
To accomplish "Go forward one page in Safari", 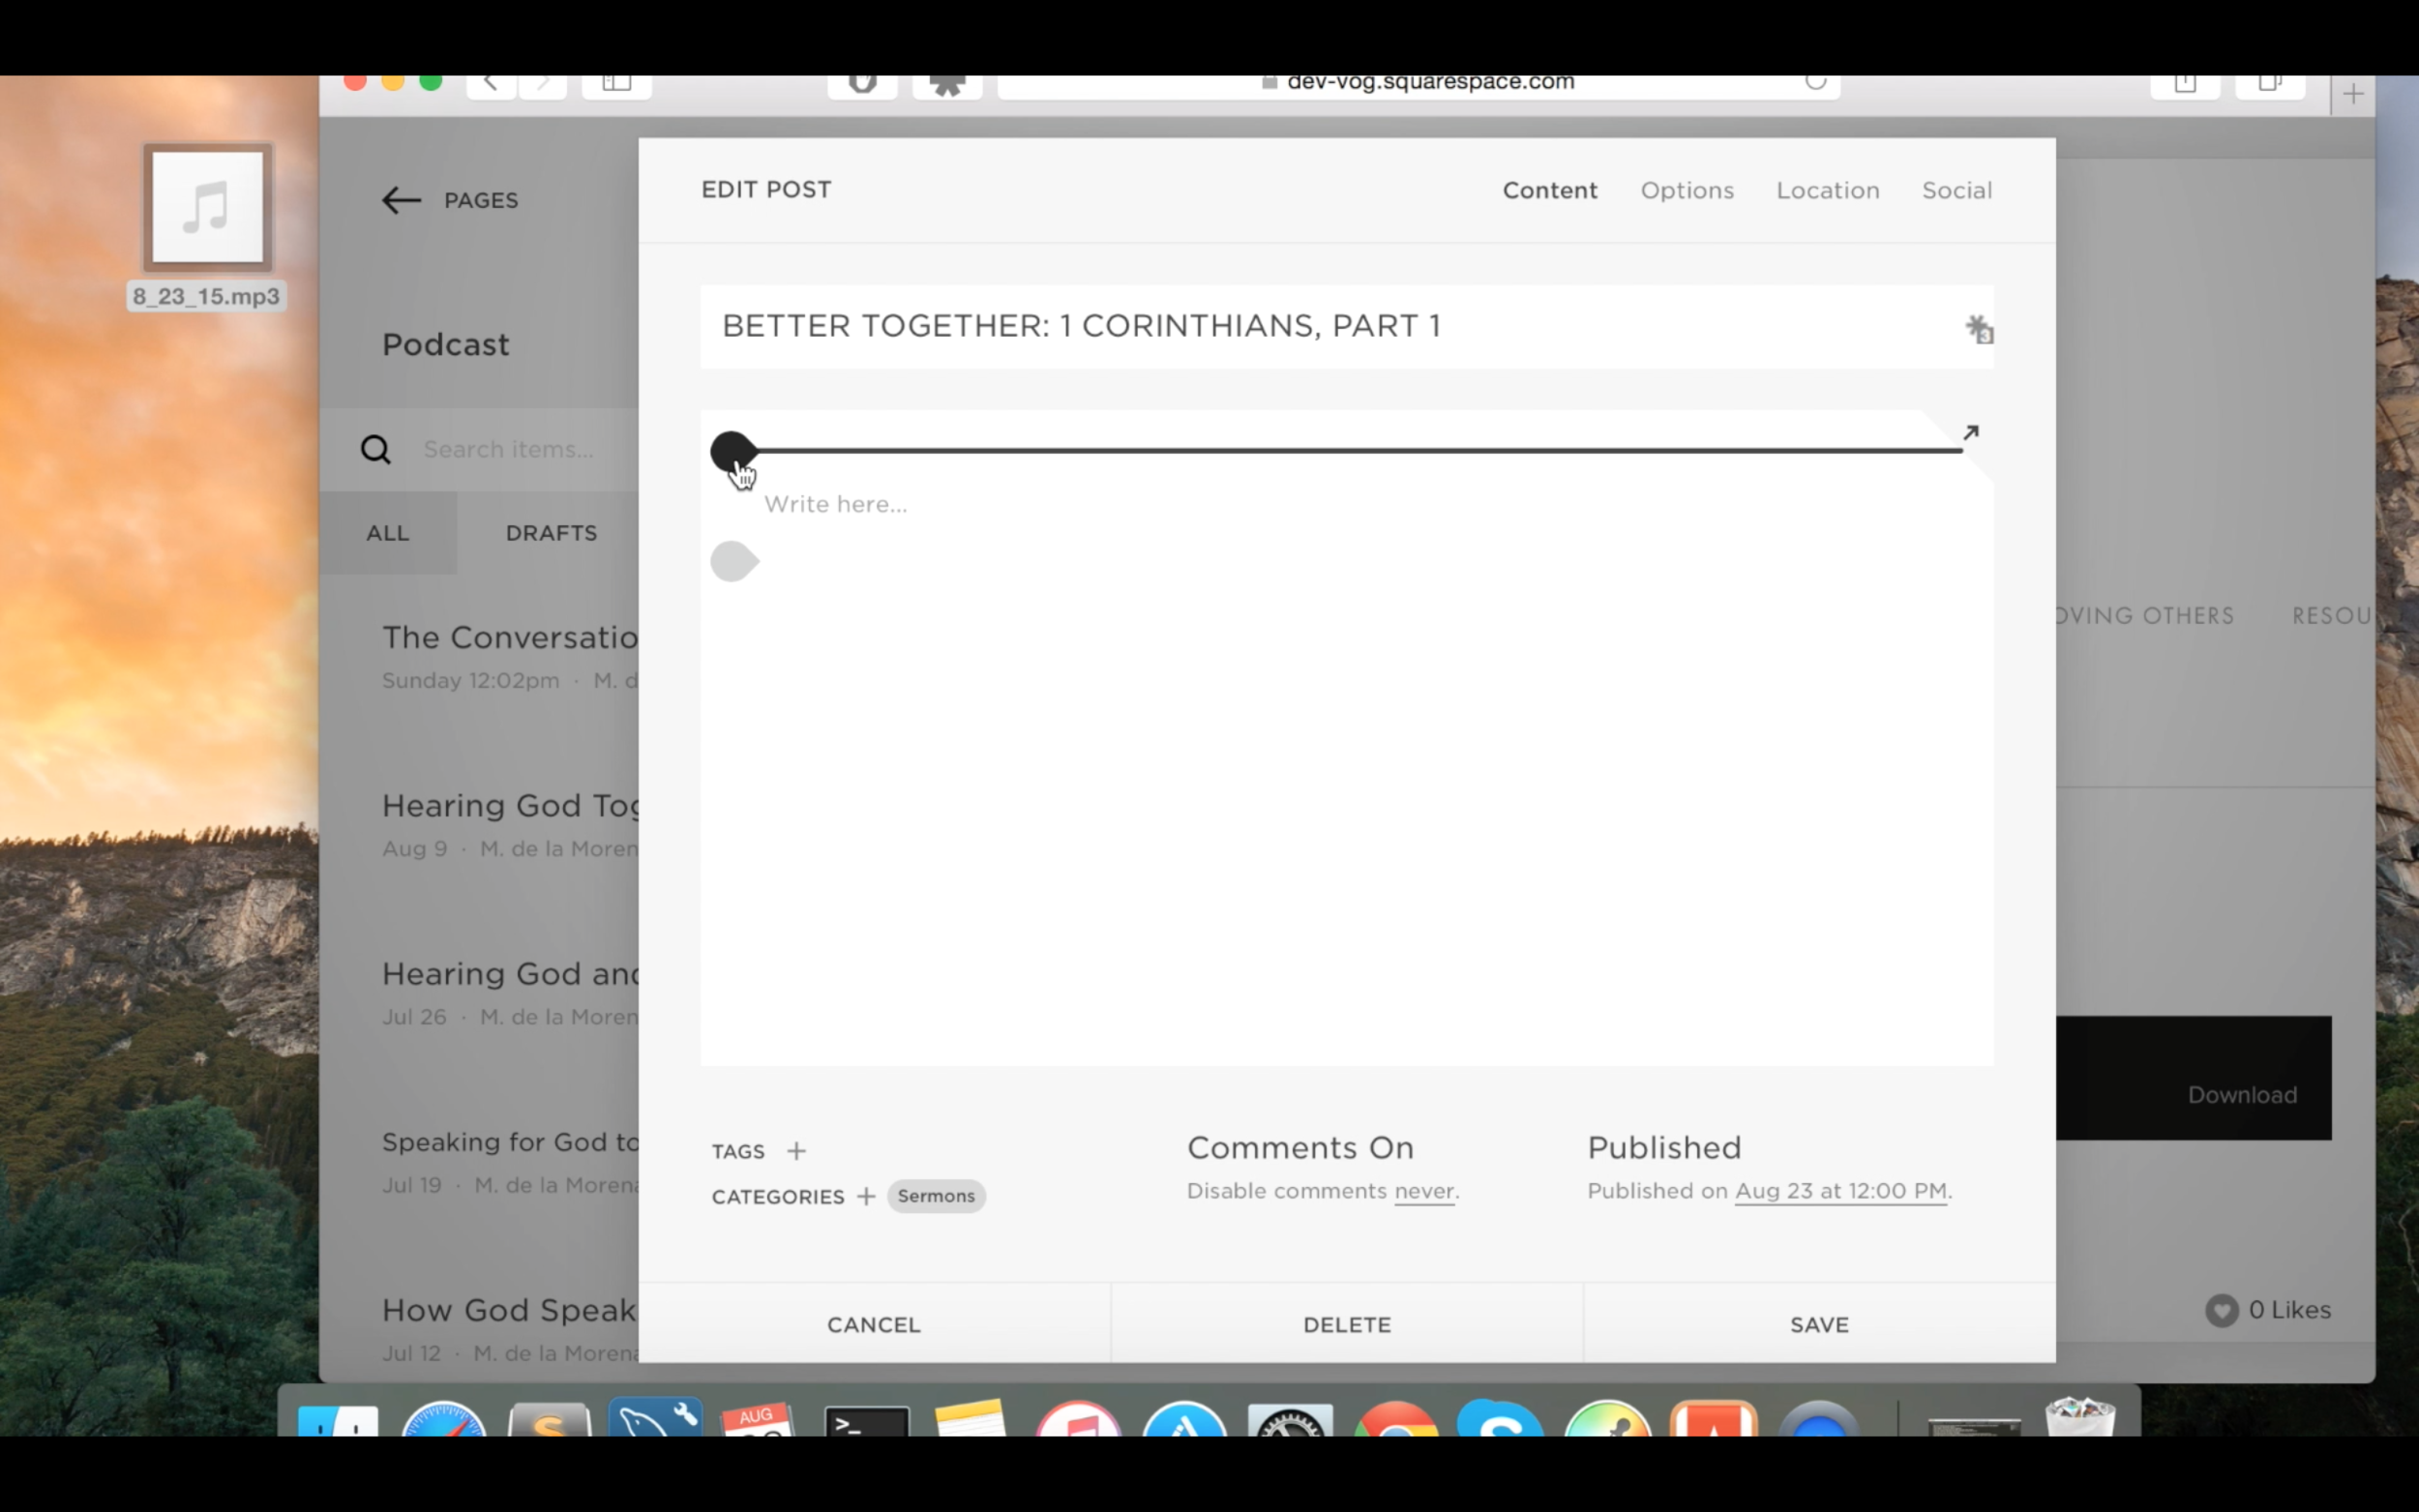I will [543, 84].
